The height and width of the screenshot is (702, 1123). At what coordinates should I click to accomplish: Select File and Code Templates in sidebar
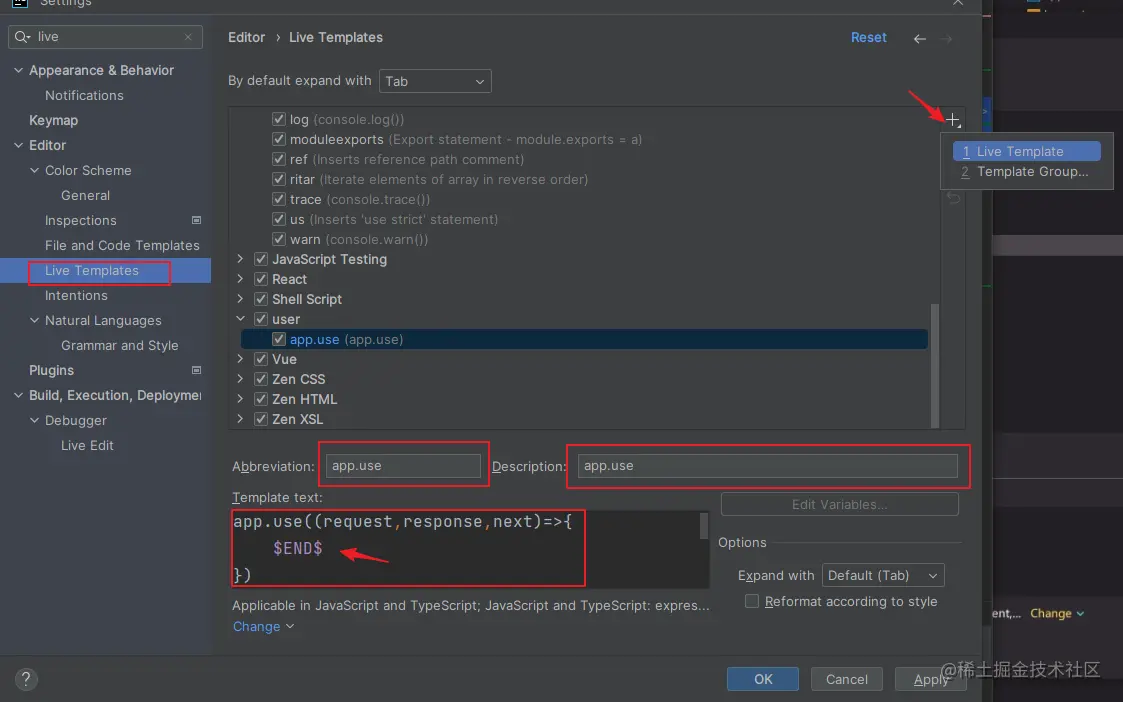(x=122, y=246)
